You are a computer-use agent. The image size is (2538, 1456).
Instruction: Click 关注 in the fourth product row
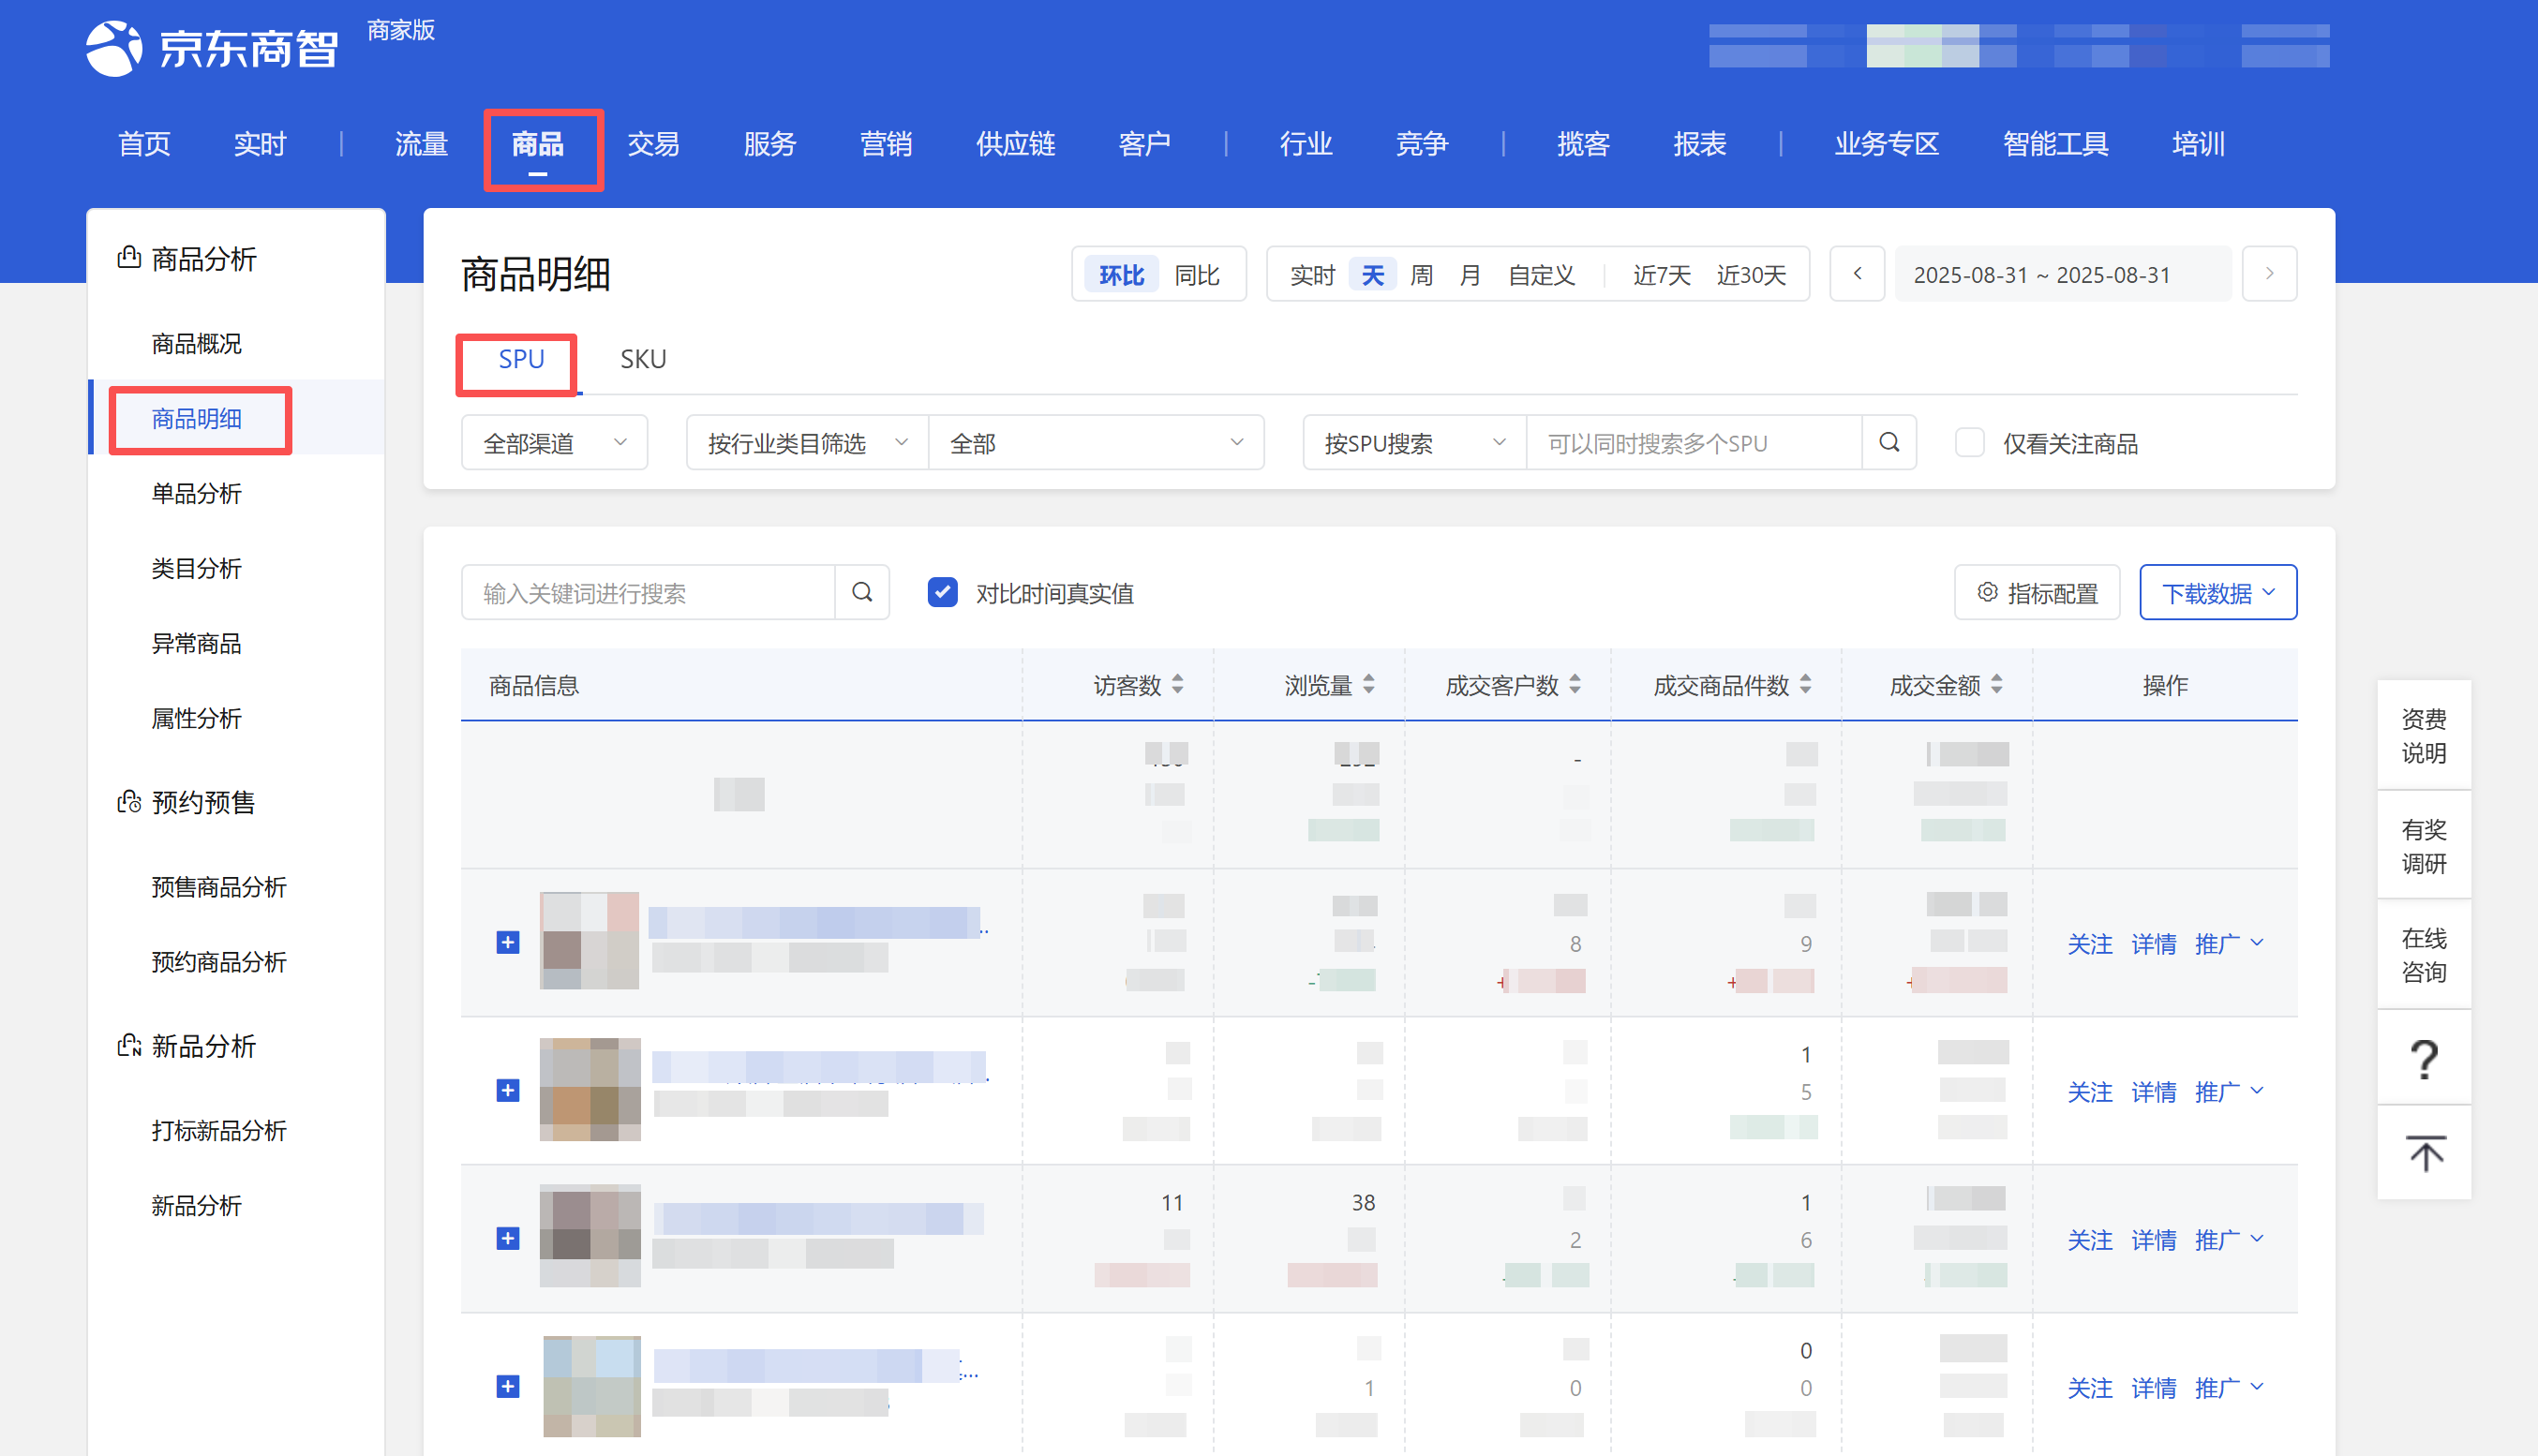(x=2089, y=1387)
